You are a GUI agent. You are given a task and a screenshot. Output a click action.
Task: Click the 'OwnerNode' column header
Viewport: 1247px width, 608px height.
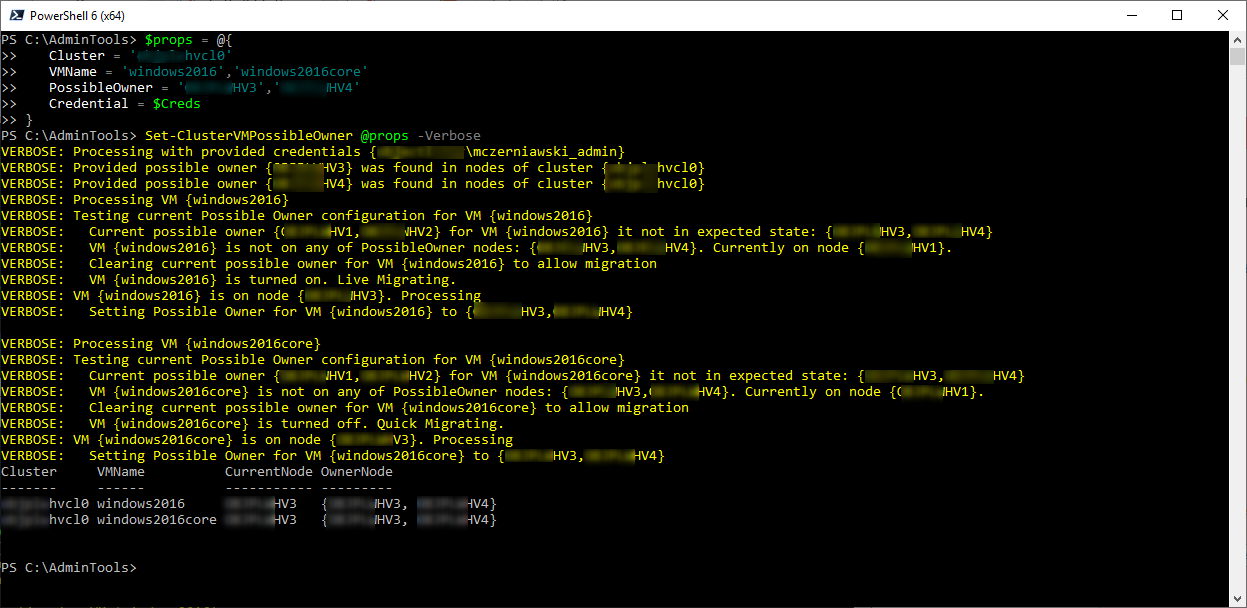click(x=356, y=472)
